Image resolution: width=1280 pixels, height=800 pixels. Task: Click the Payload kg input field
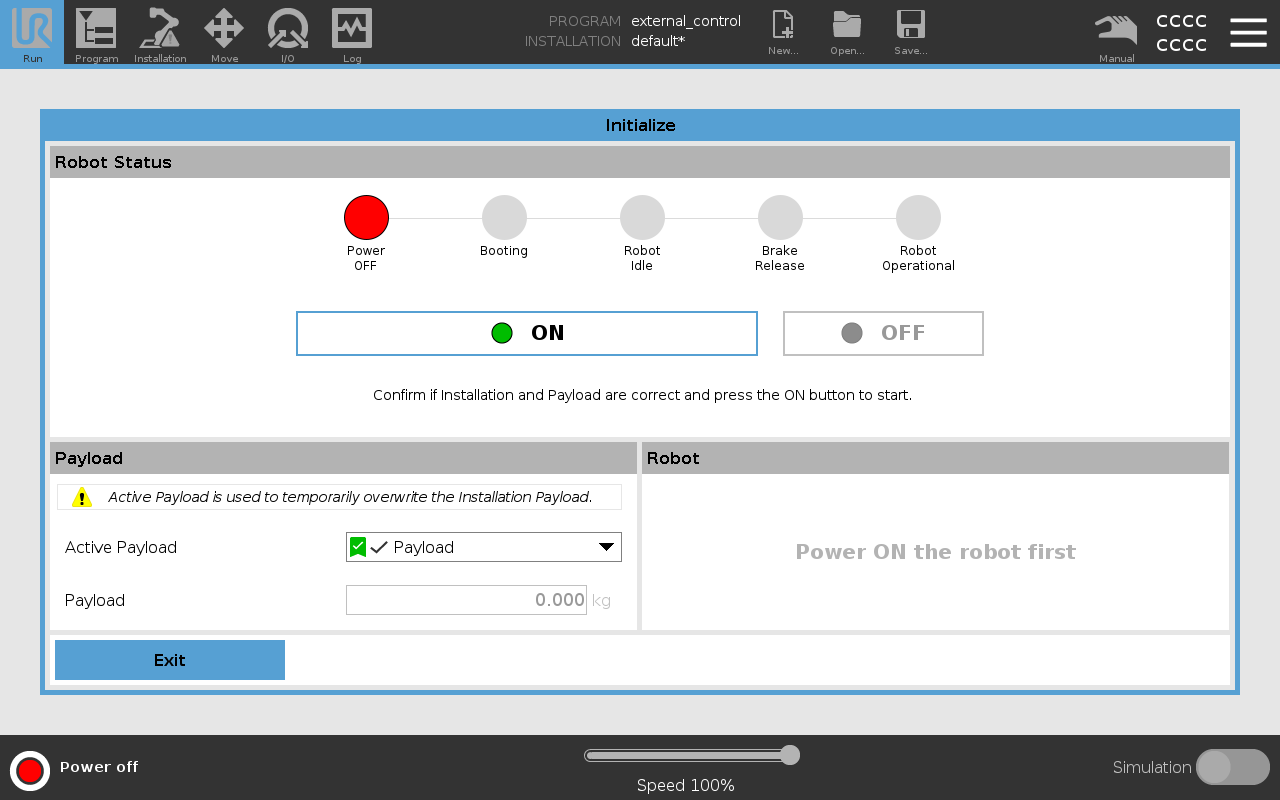click(466, 600)
